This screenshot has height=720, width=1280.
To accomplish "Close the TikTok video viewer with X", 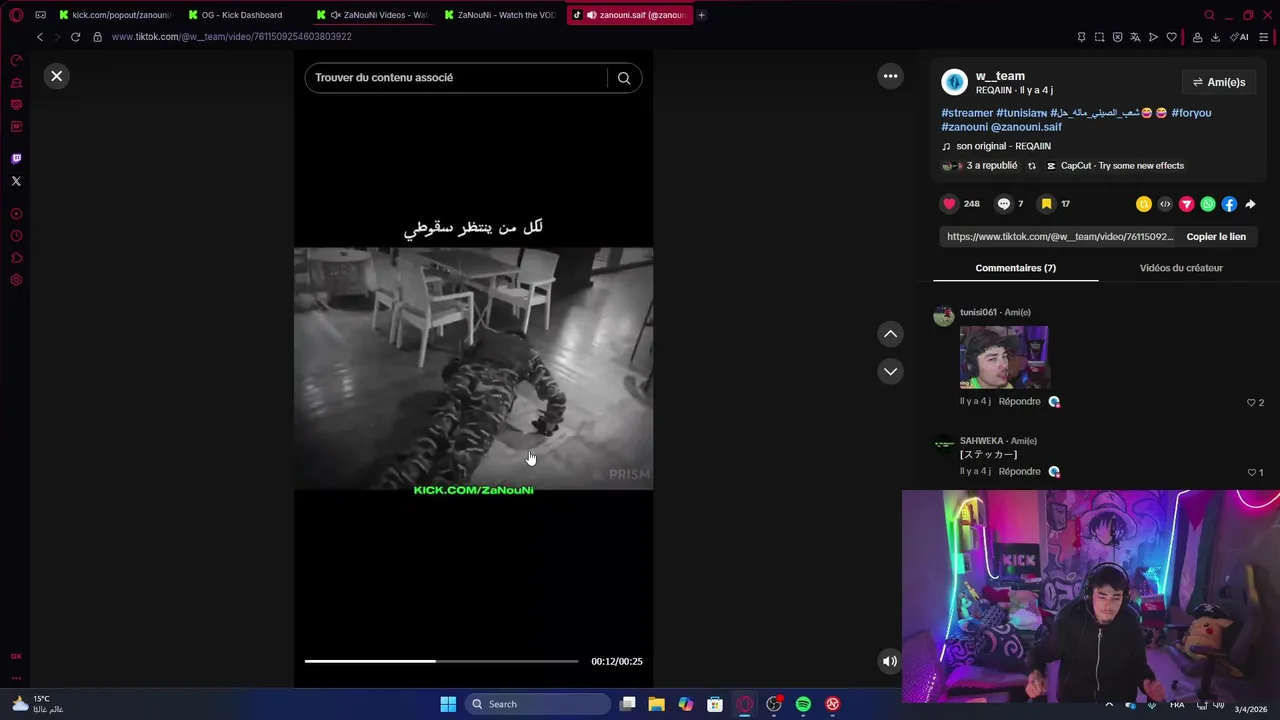I will (57, 76).
